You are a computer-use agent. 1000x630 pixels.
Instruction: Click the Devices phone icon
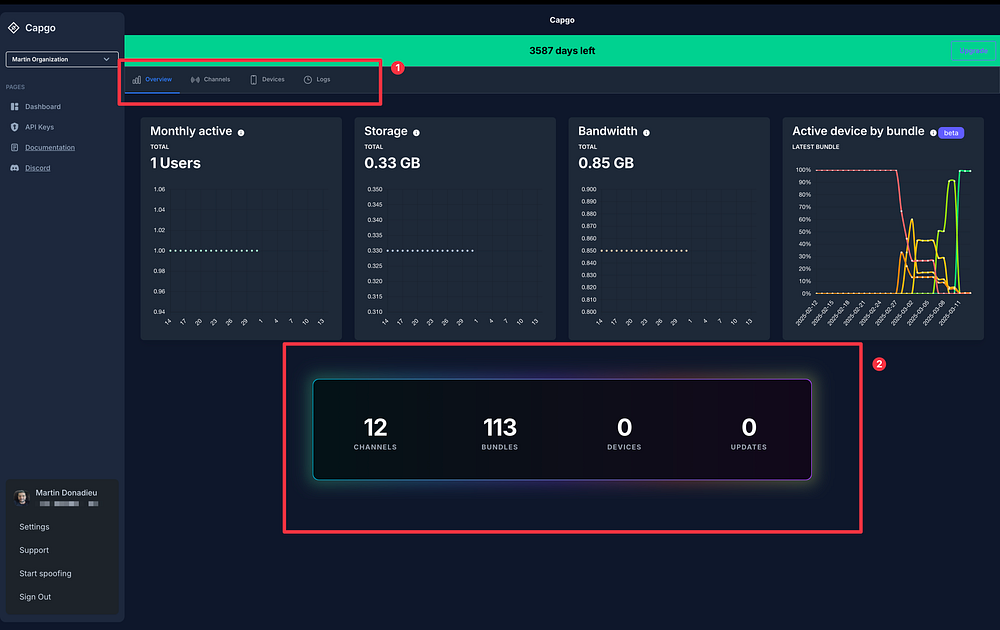(x=253, y=80)
